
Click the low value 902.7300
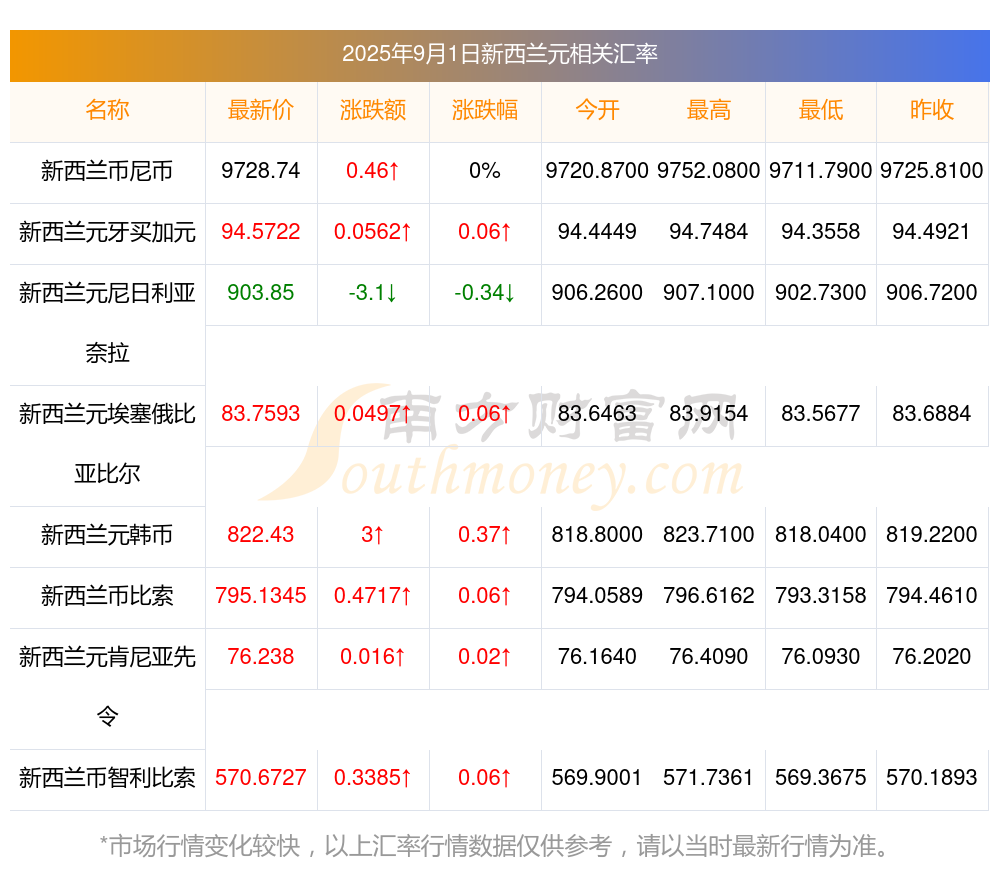(821, 293)
